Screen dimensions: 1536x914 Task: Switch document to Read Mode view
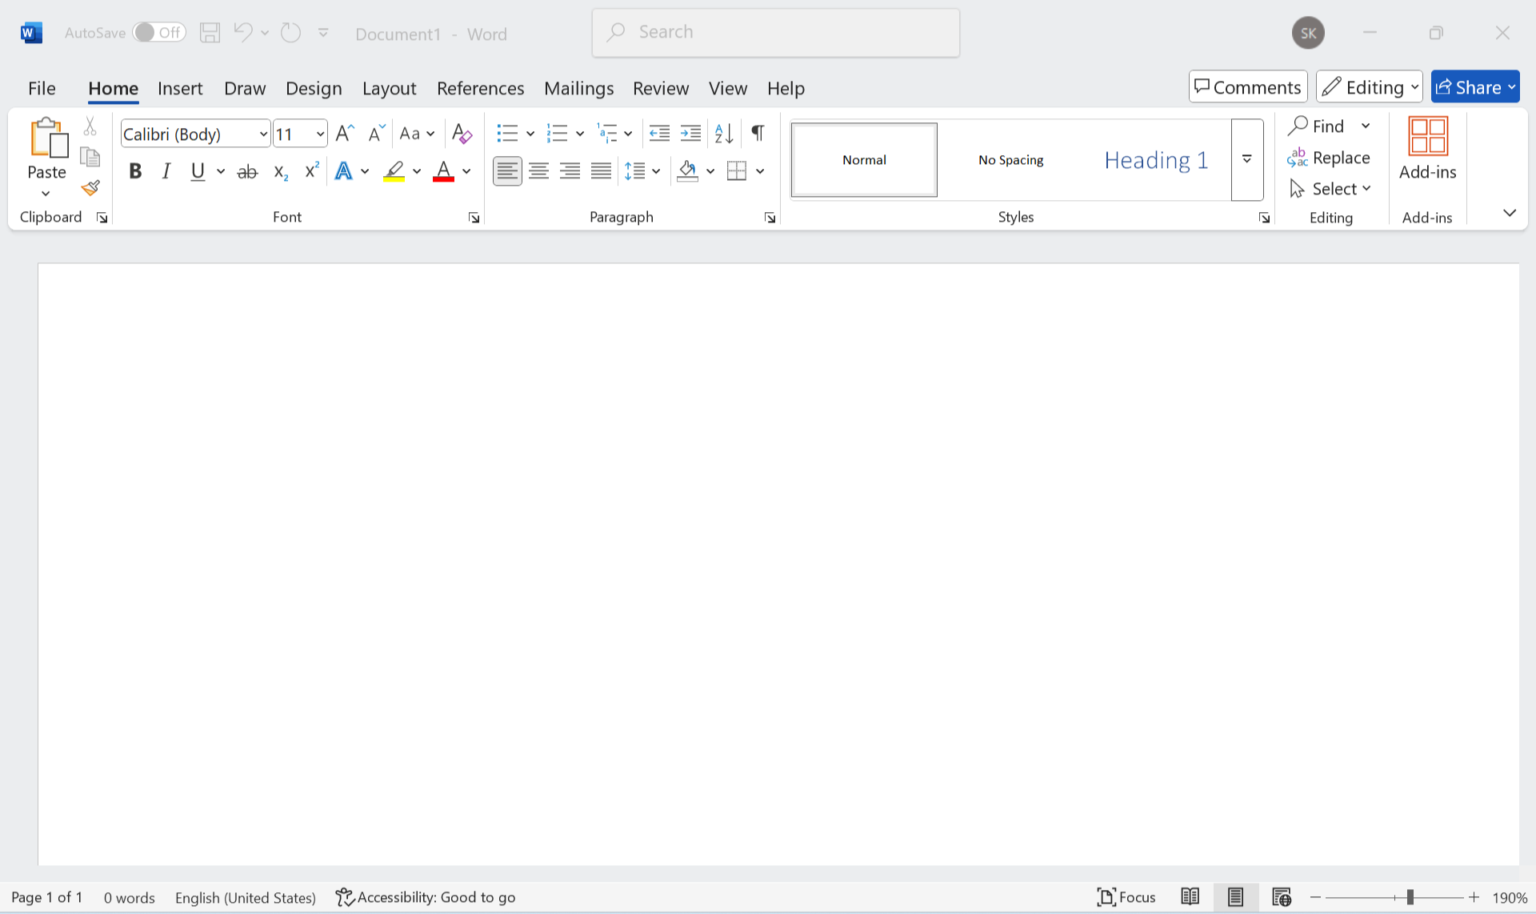click(1190, 897)
